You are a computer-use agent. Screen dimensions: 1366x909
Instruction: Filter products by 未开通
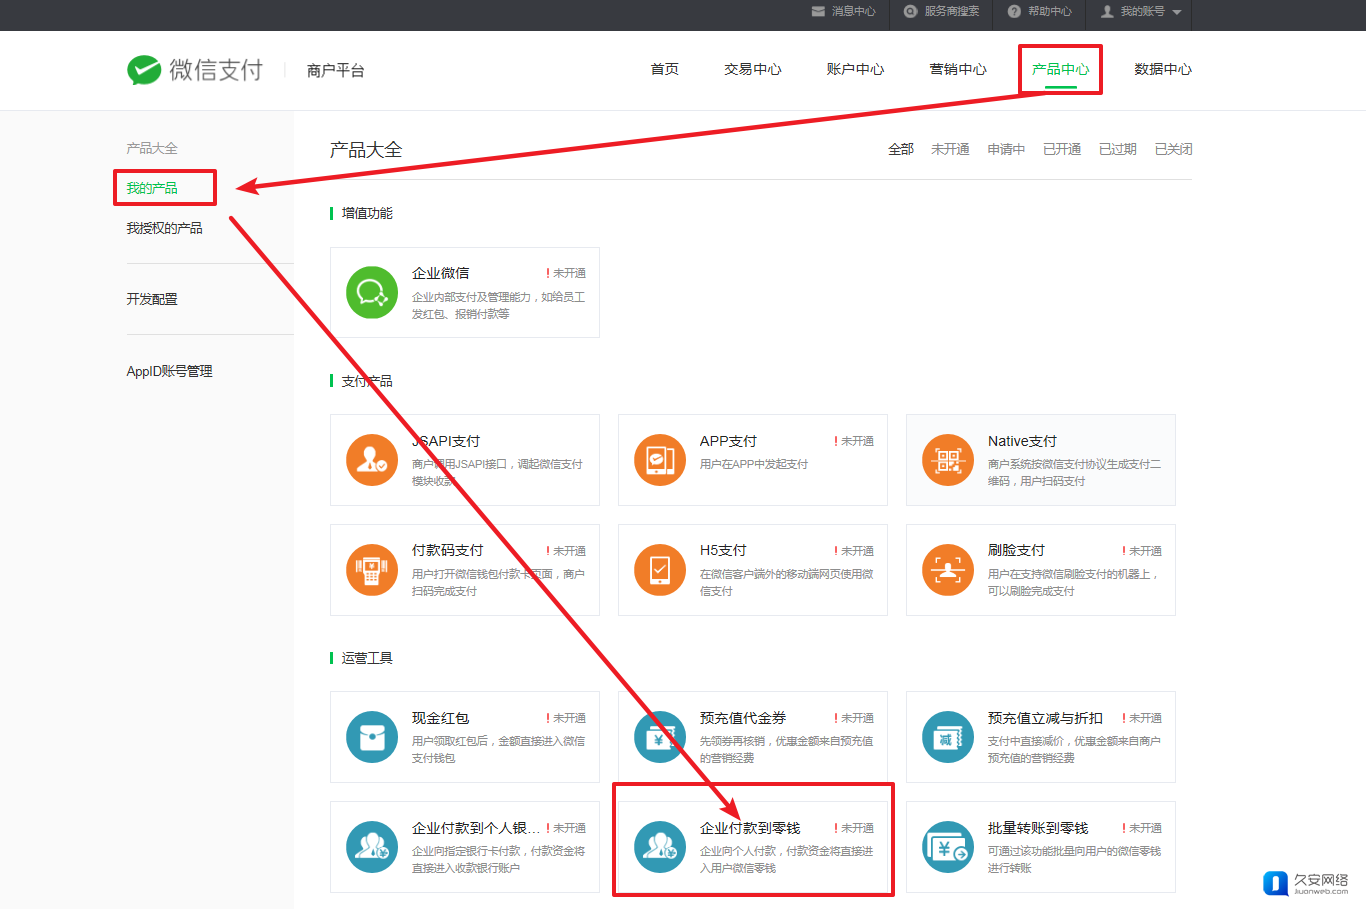950,149
